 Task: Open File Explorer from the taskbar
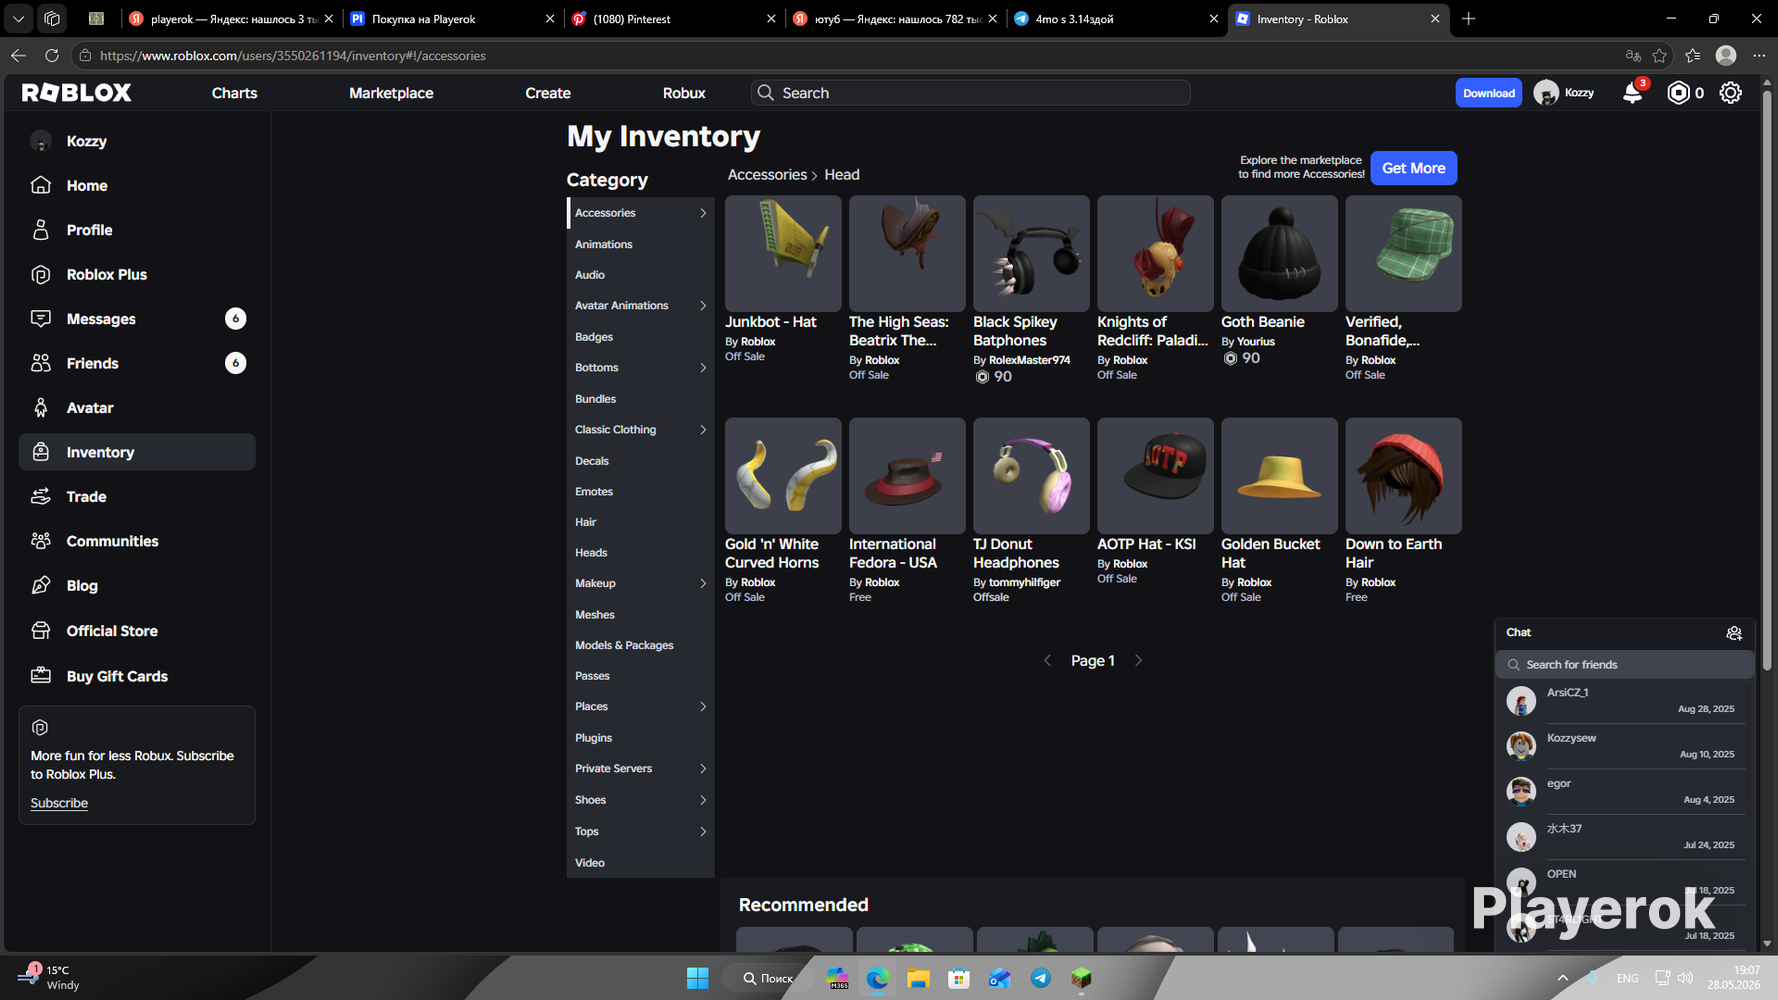pyautogui.click(x=918, y=978)
